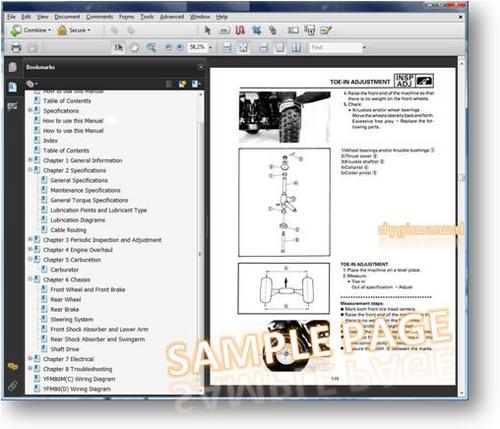
Task: Expand Chapter 8 Troubleshooting
Action: 30,368
